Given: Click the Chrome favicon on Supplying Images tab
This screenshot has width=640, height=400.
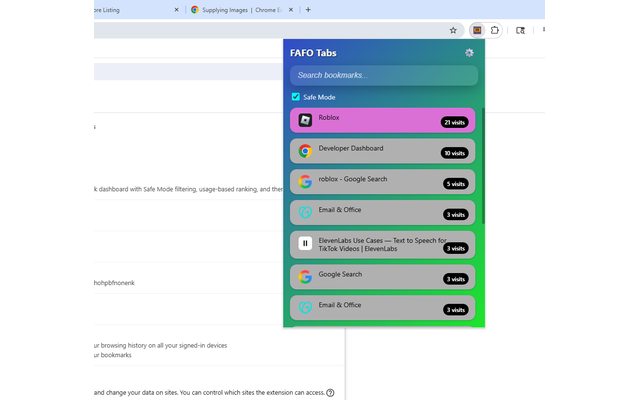Looking at the screenshot, I should [195, 10].
